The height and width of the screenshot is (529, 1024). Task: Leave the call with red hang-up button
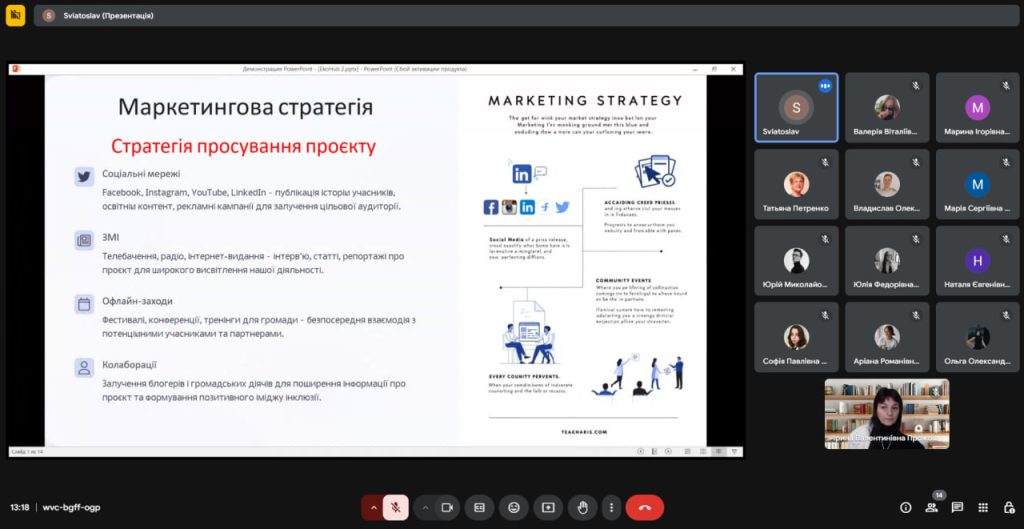click(x=645, y=507)
